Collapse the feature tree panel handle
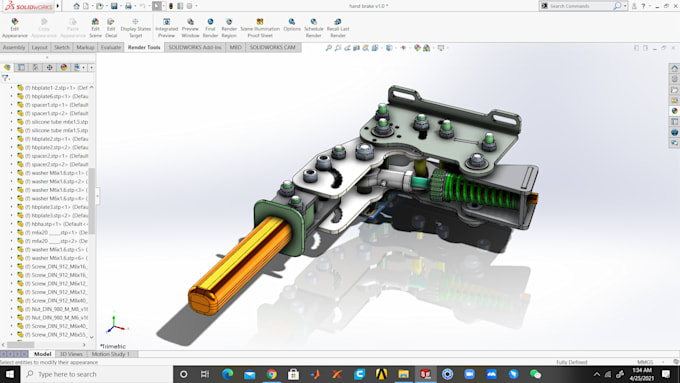680x383 pixels. [98, 196]
